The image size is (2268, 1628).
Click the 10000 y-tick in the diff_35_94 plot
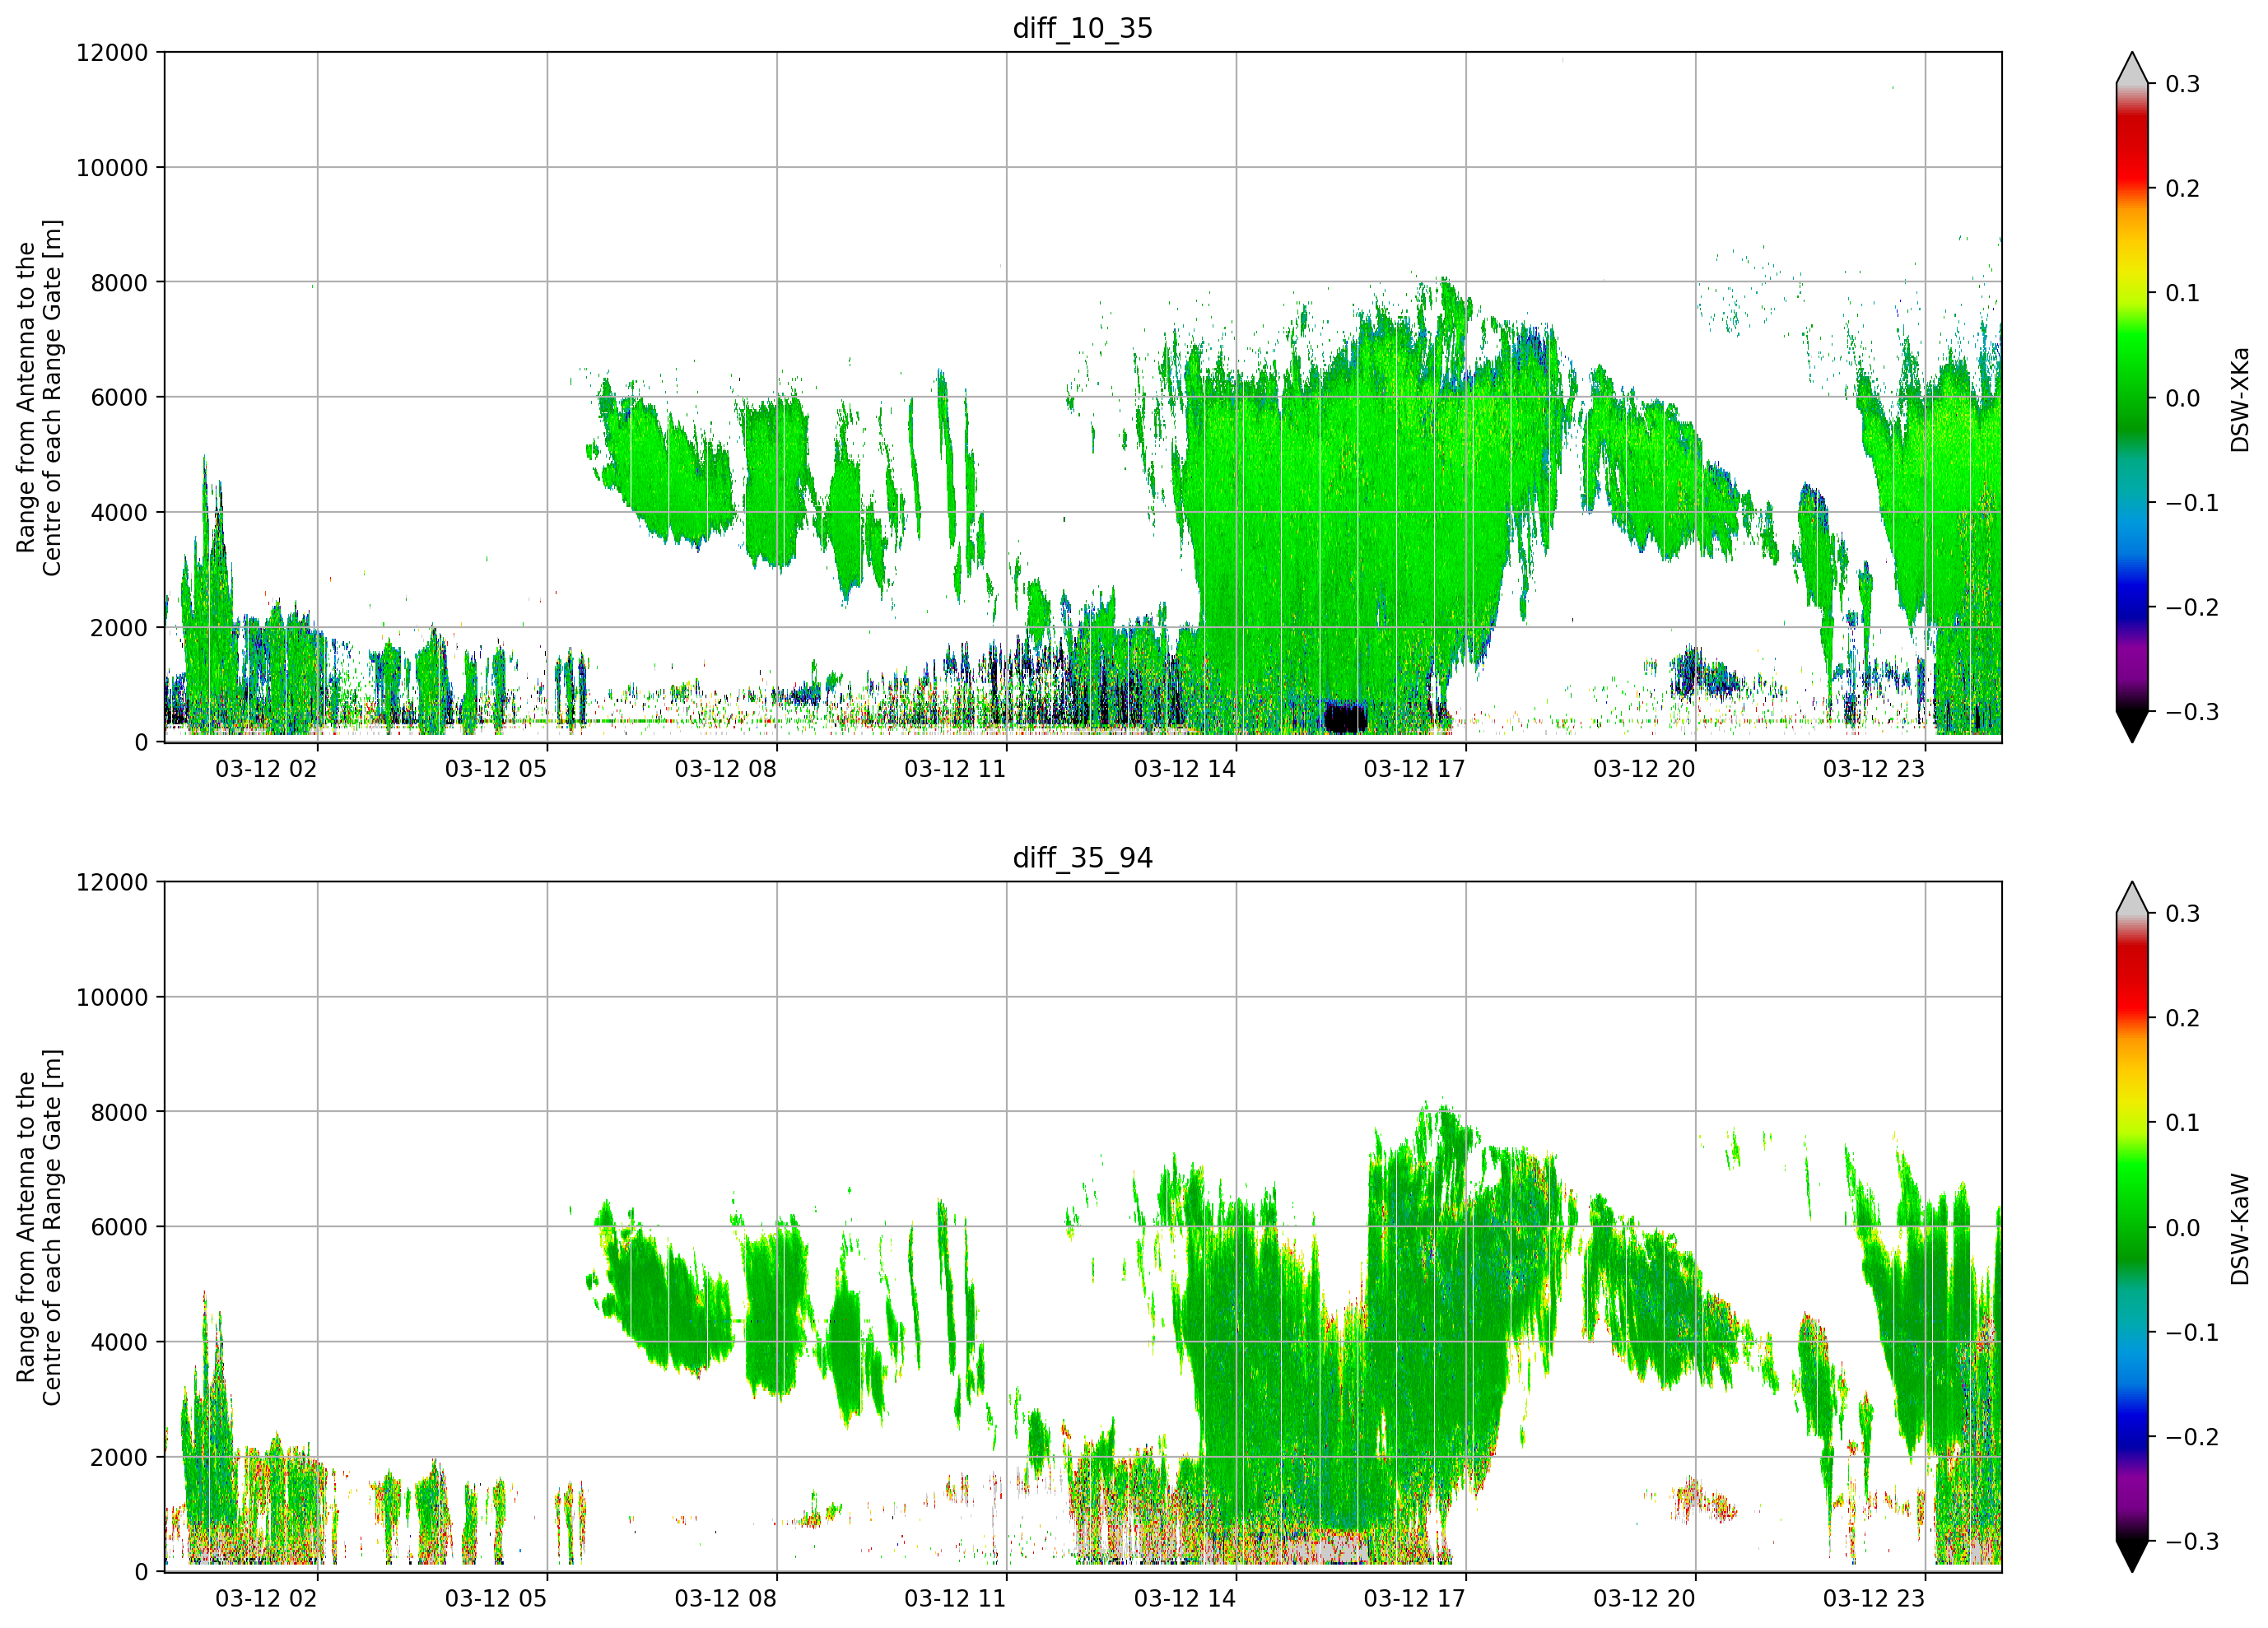tap(112, 998)
